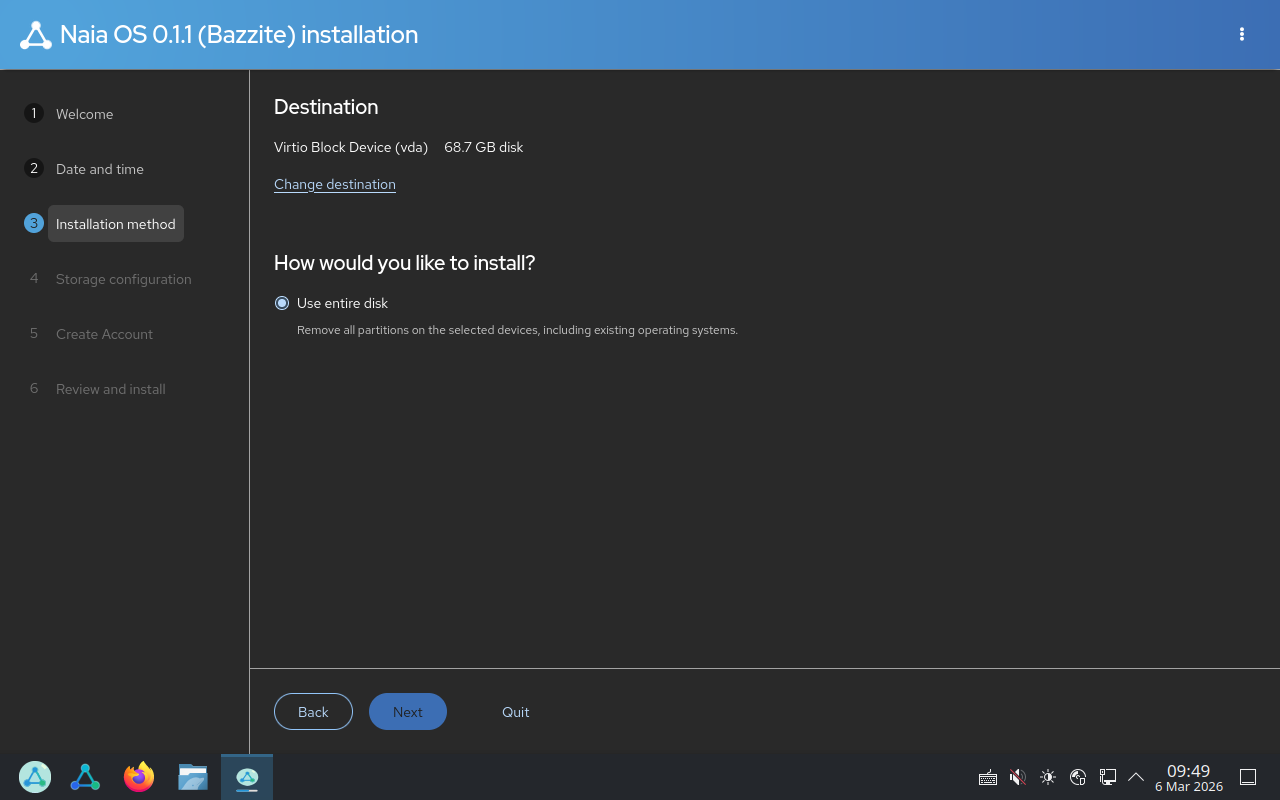Screen dimensions: 1280x800
Task: Open the Naia OS installer menu via kebab icon
Action: (1241, 34)
